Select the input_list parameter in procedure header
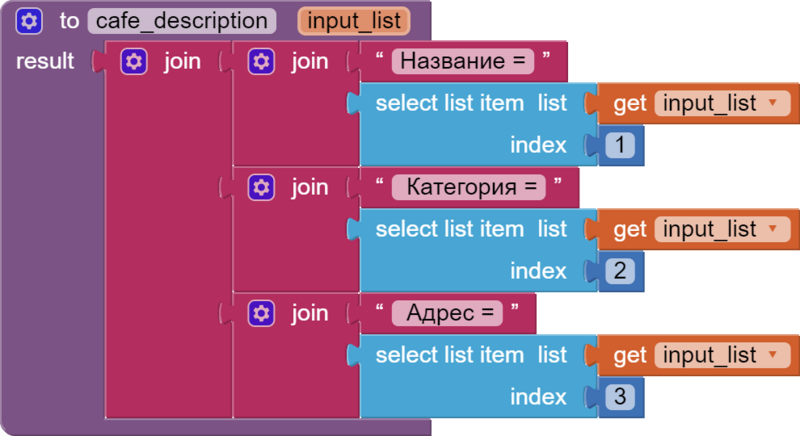The height and width of the screenshot is (436, 800). pyautogui.click(x=351, y=21)
